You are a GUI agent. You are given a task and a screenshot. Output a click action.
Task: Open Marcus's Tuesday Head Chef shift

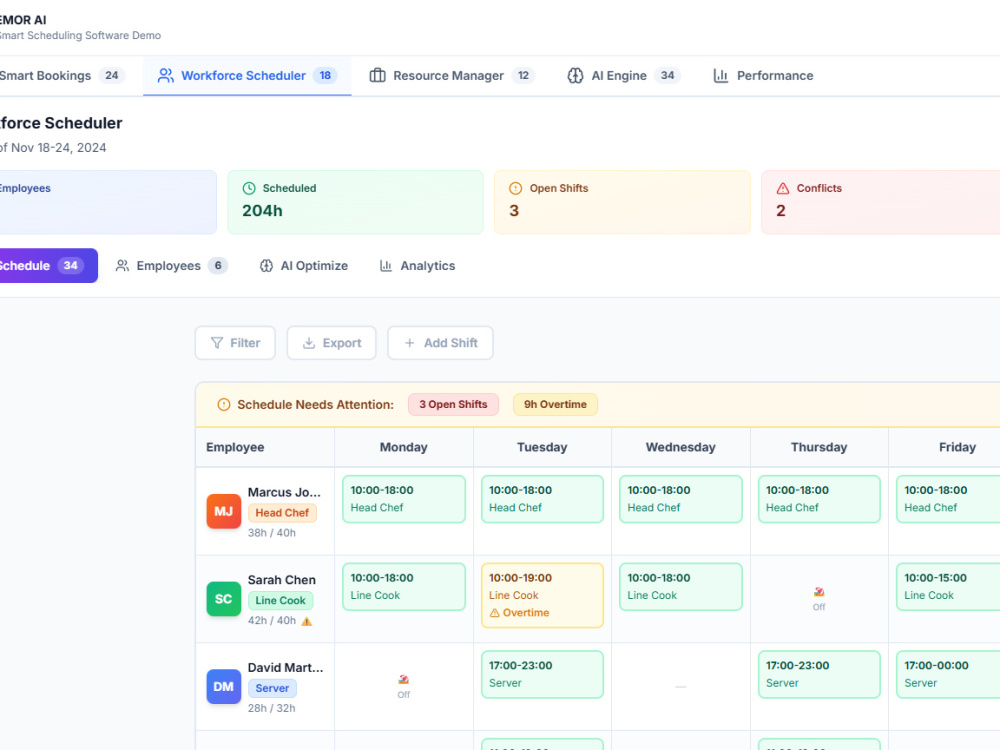tap(542, 499)
